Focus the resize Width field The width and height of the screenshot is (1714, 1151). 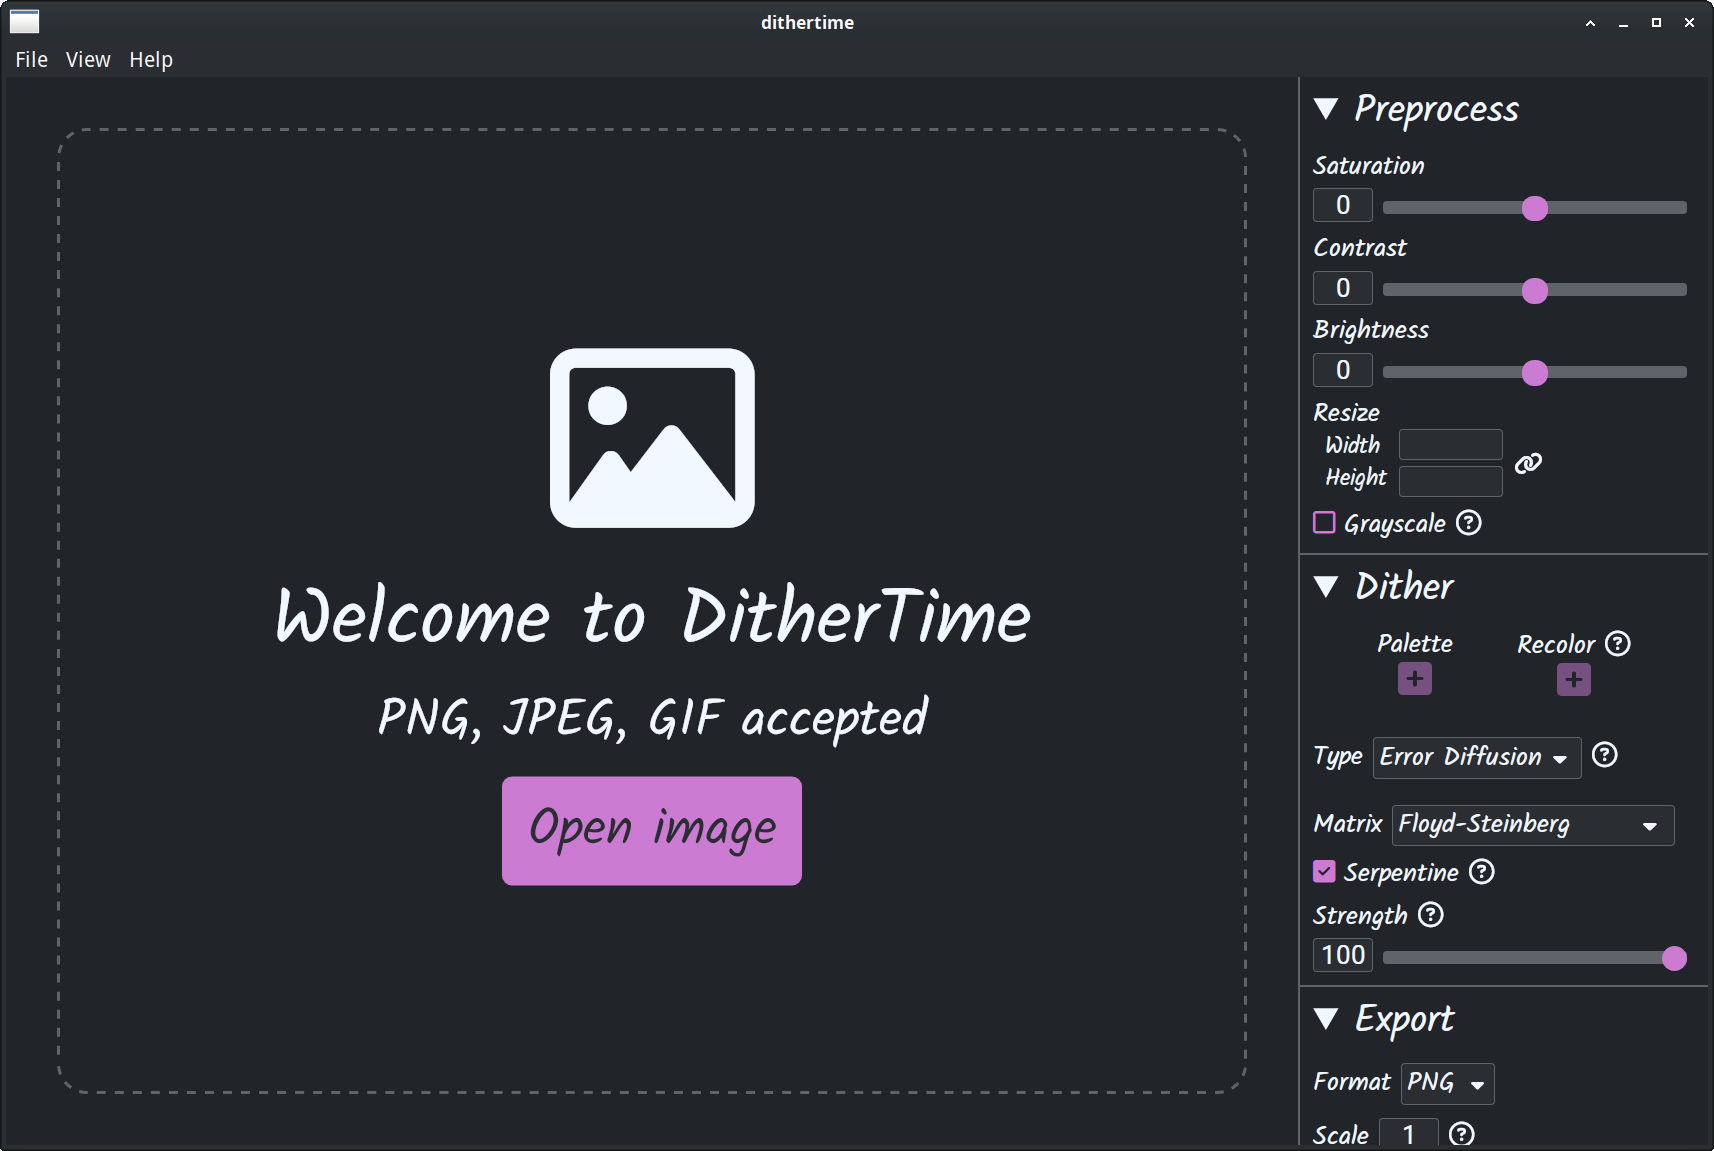(1450, 445)
